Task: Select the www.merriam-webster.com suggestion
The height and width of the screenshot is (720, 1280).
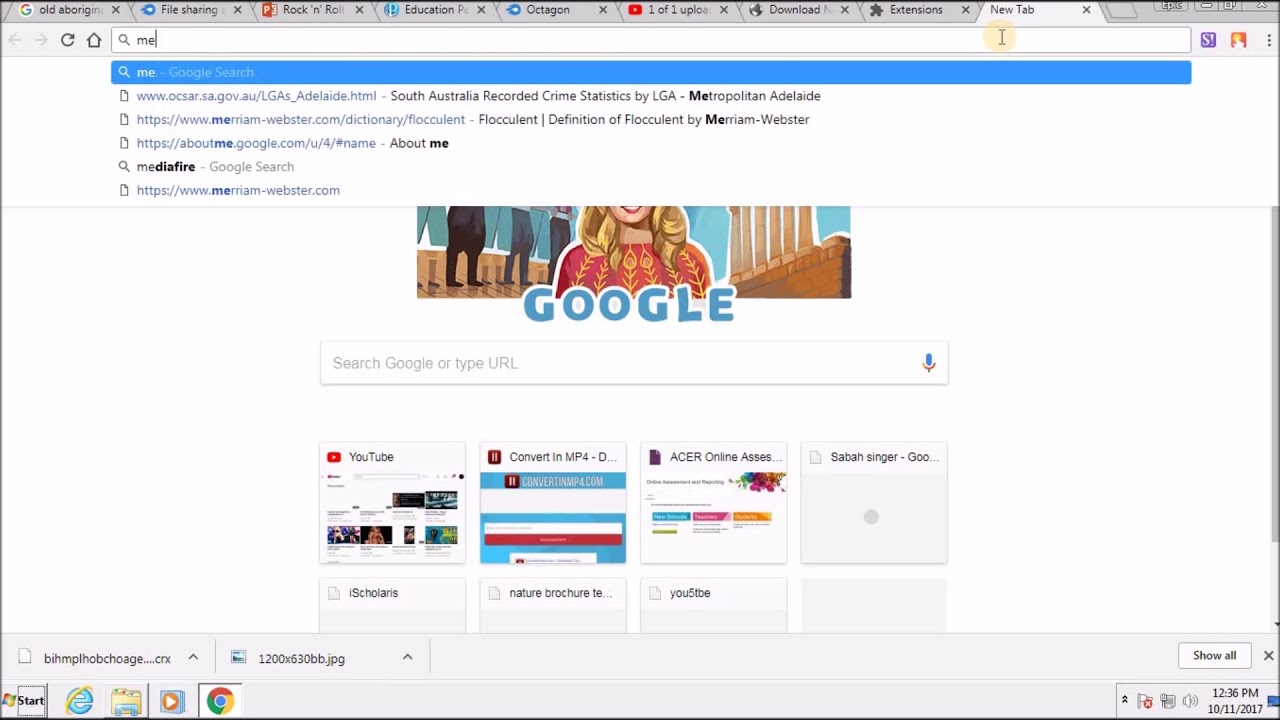Action: pyautogui.click(x=651, y=190)
